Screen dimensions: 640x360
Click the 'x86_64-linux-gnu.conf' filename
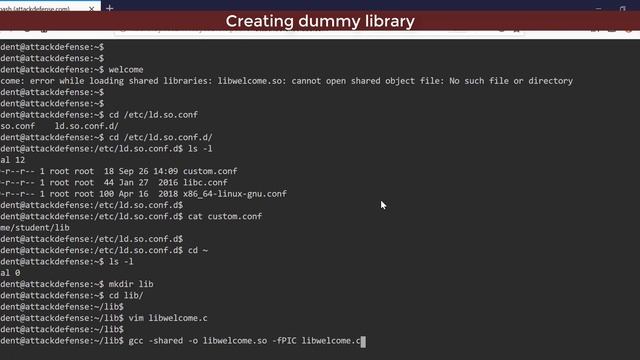(235, 194)
